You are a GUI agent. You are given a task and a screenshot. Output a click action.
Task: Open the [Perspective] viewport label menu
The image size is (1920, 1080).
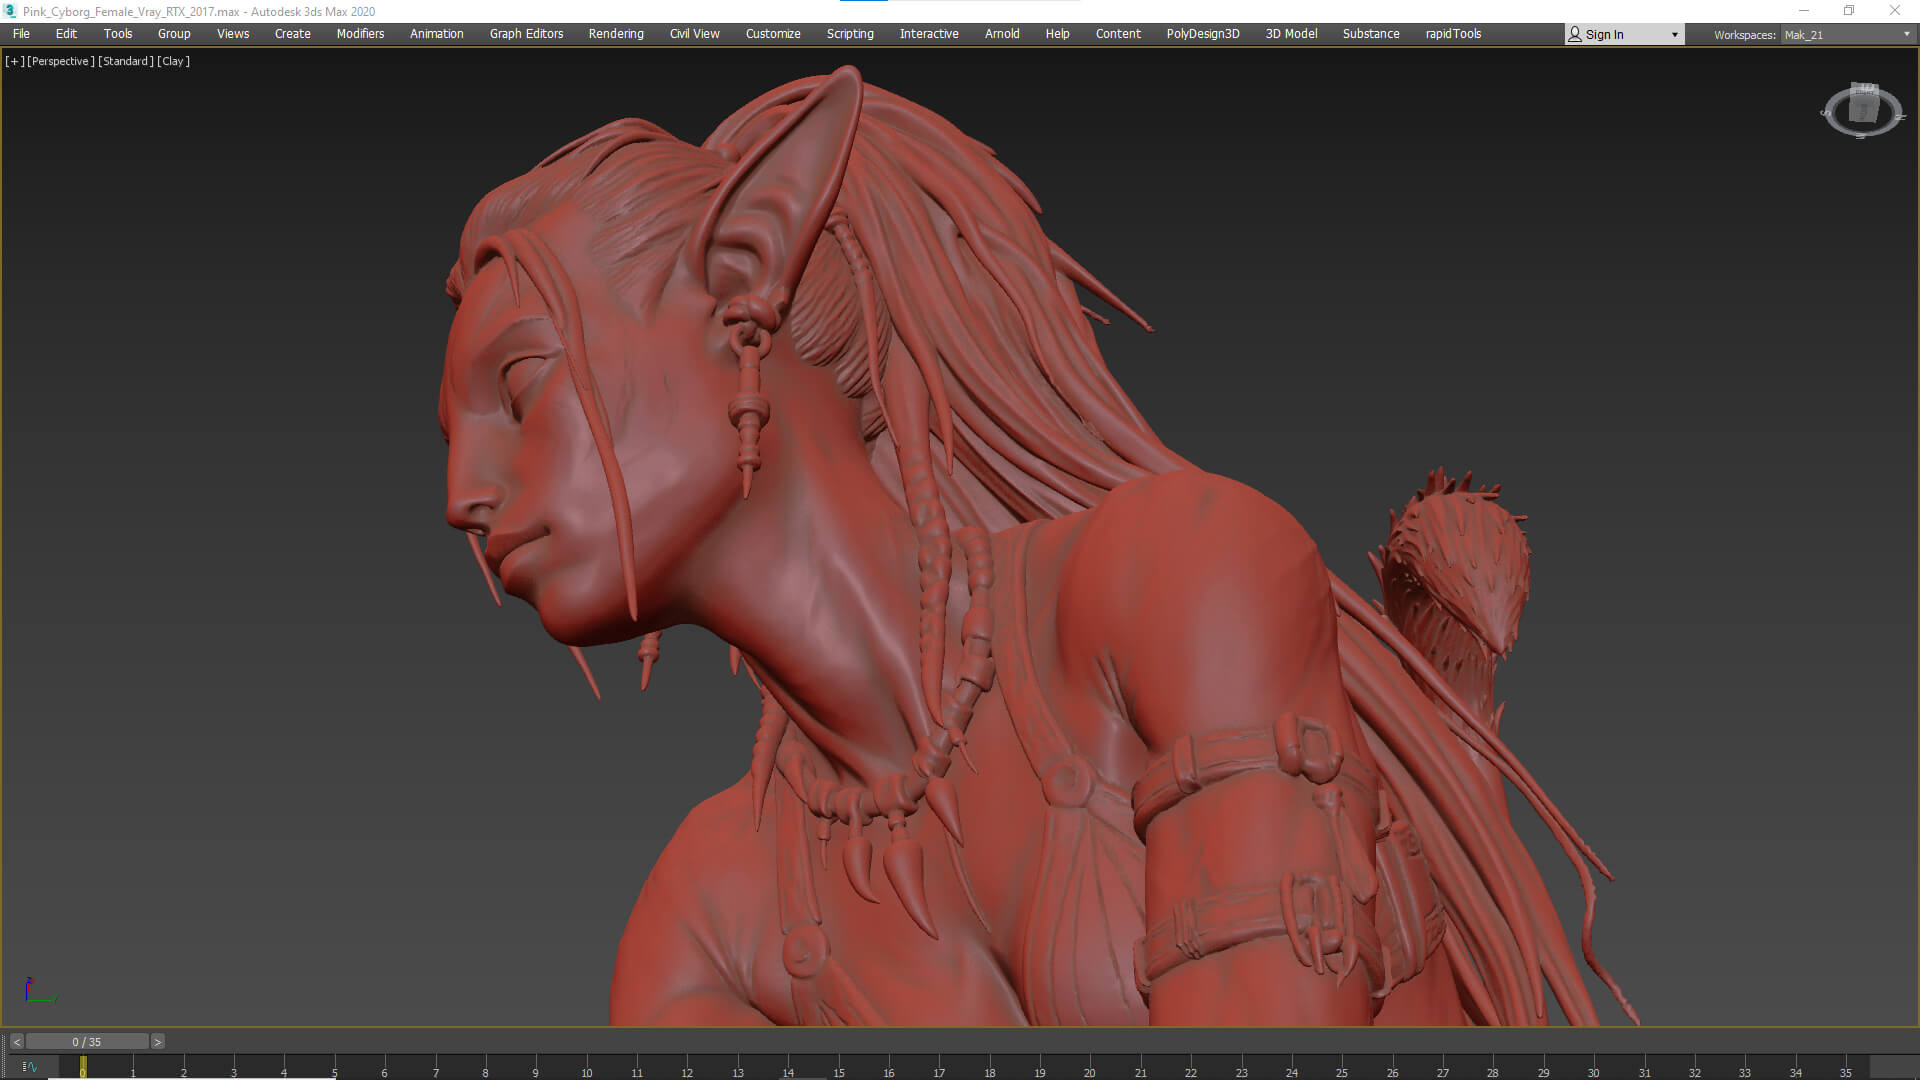coord(61,61)
